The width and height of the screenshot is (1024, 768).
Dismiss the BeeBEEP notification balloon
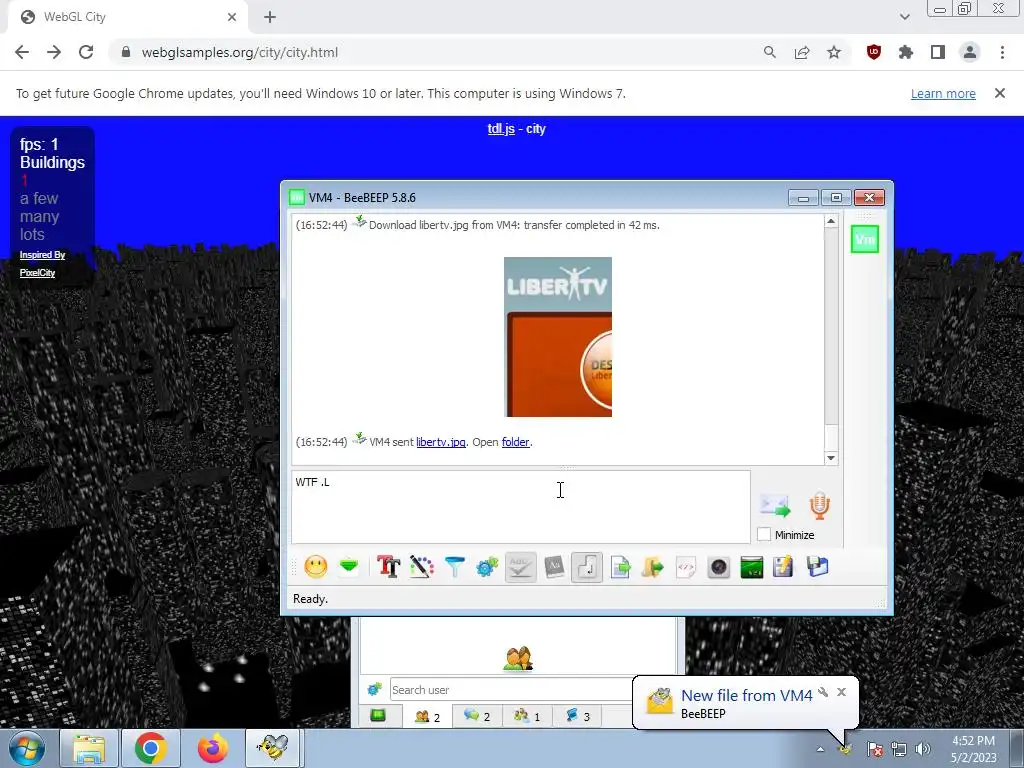pos(841,692)
